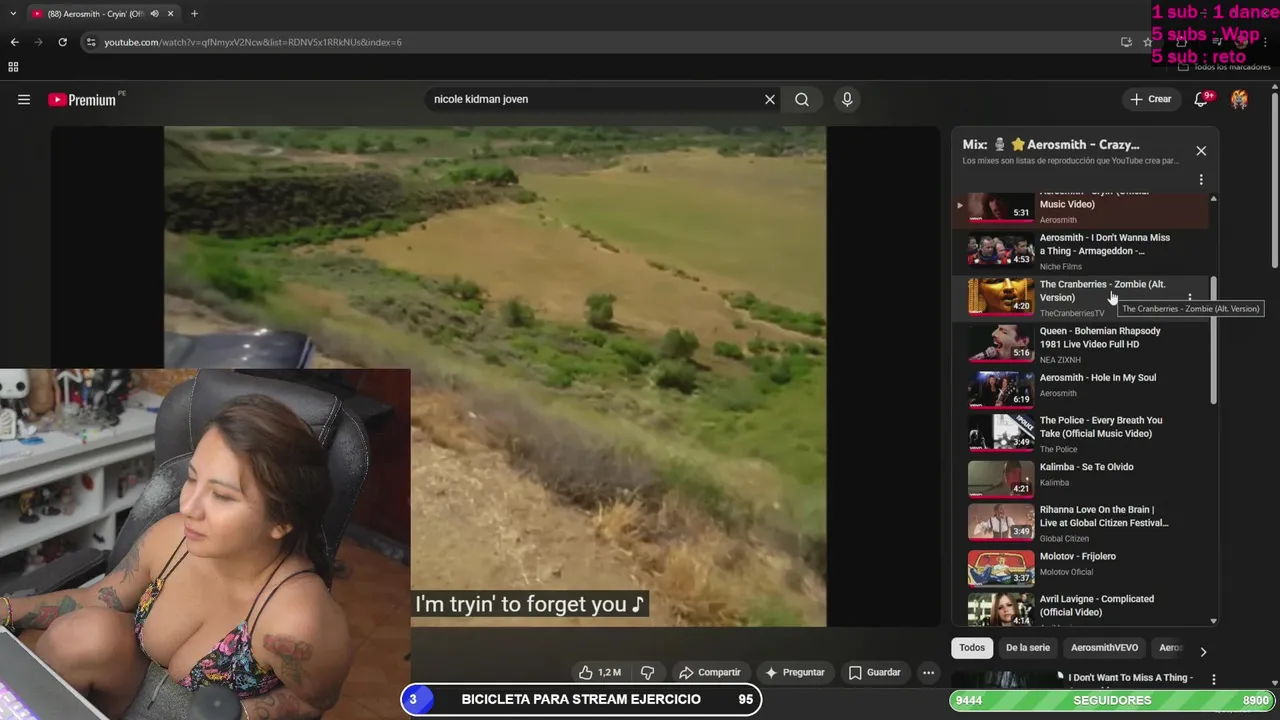Image resolution: width=1280 pixels, height=720 pixels.
Task: Install app icon in address bar
Action: 1126,42
